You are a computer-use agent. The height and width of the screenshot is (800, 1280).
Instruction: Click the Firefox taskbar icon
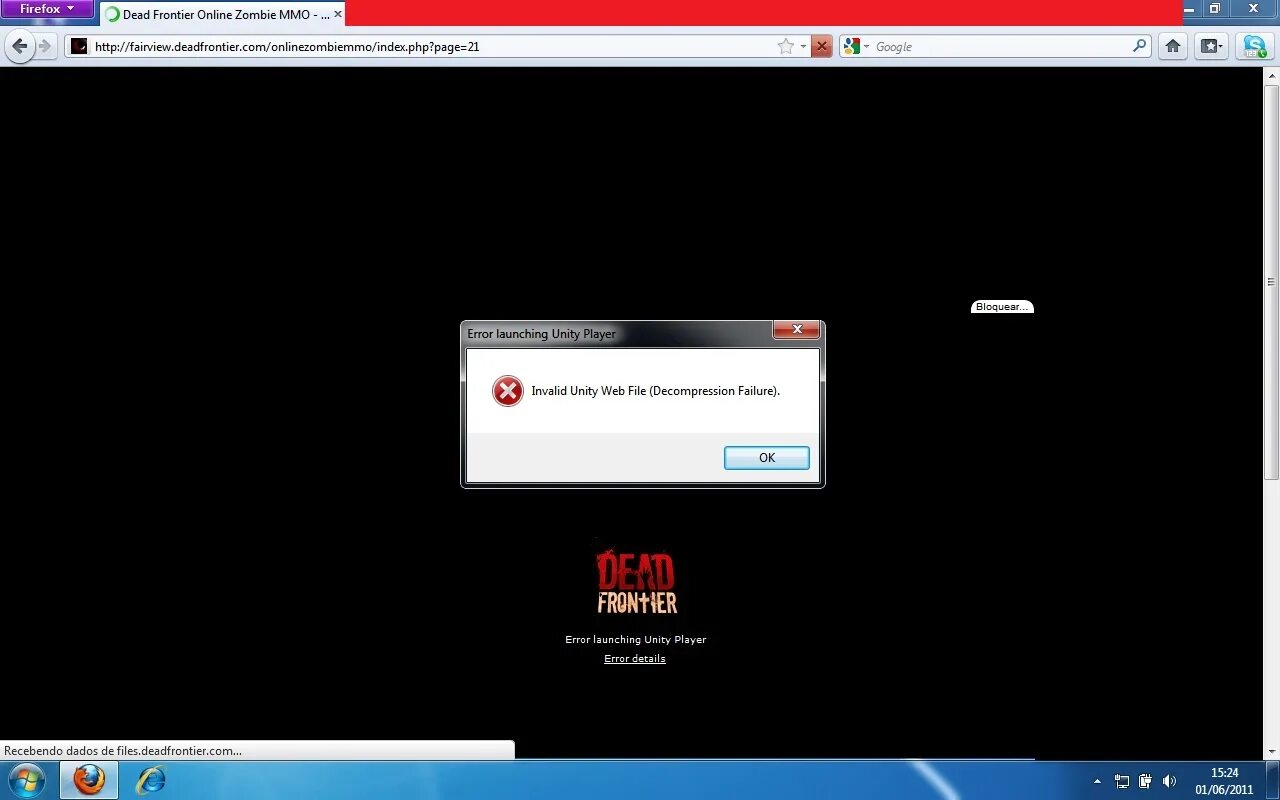click(89, 780)
